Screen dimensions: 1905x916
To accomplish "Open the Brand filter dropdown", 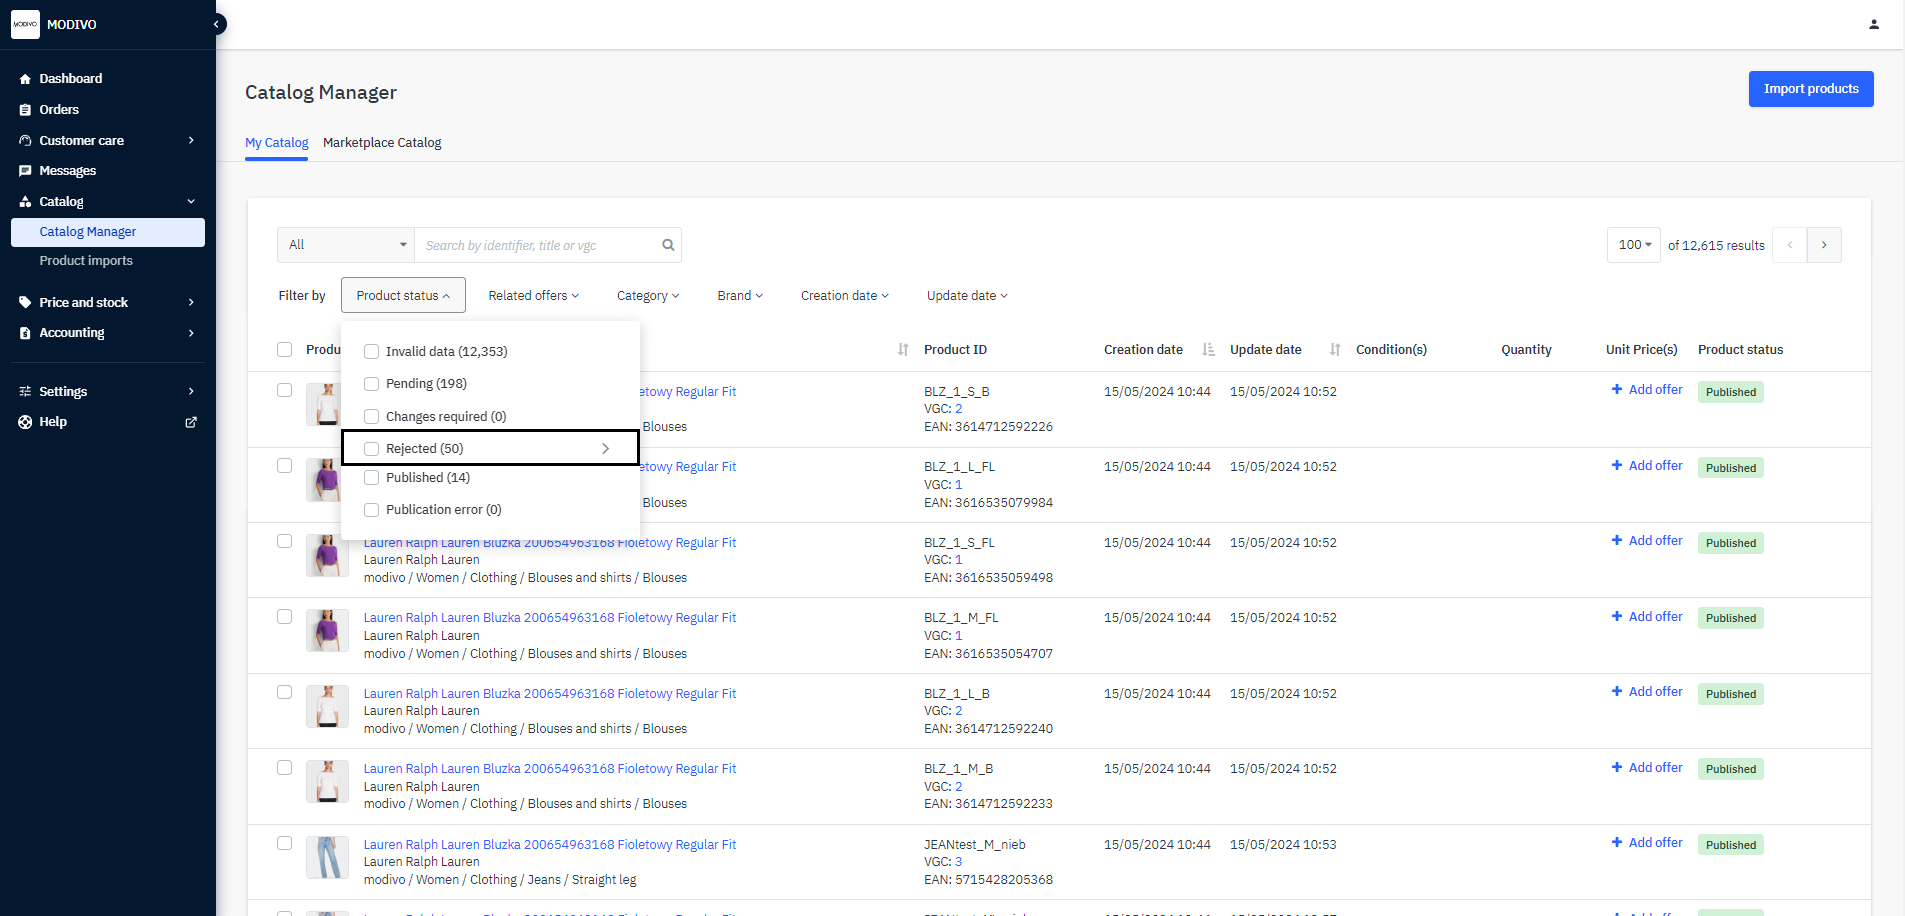I will pyautogui.click(x=739, y=296).
